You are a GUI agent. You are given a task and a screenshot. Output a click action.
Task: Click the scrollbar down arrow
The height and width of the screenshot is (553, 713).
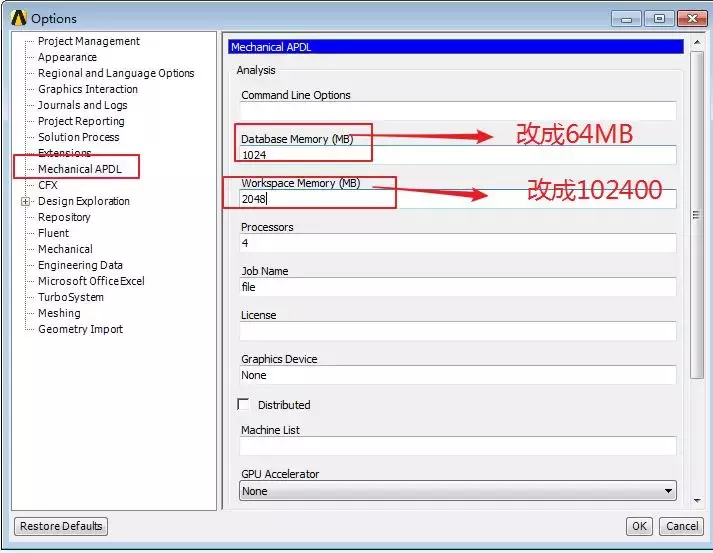(x=697, y=501)
